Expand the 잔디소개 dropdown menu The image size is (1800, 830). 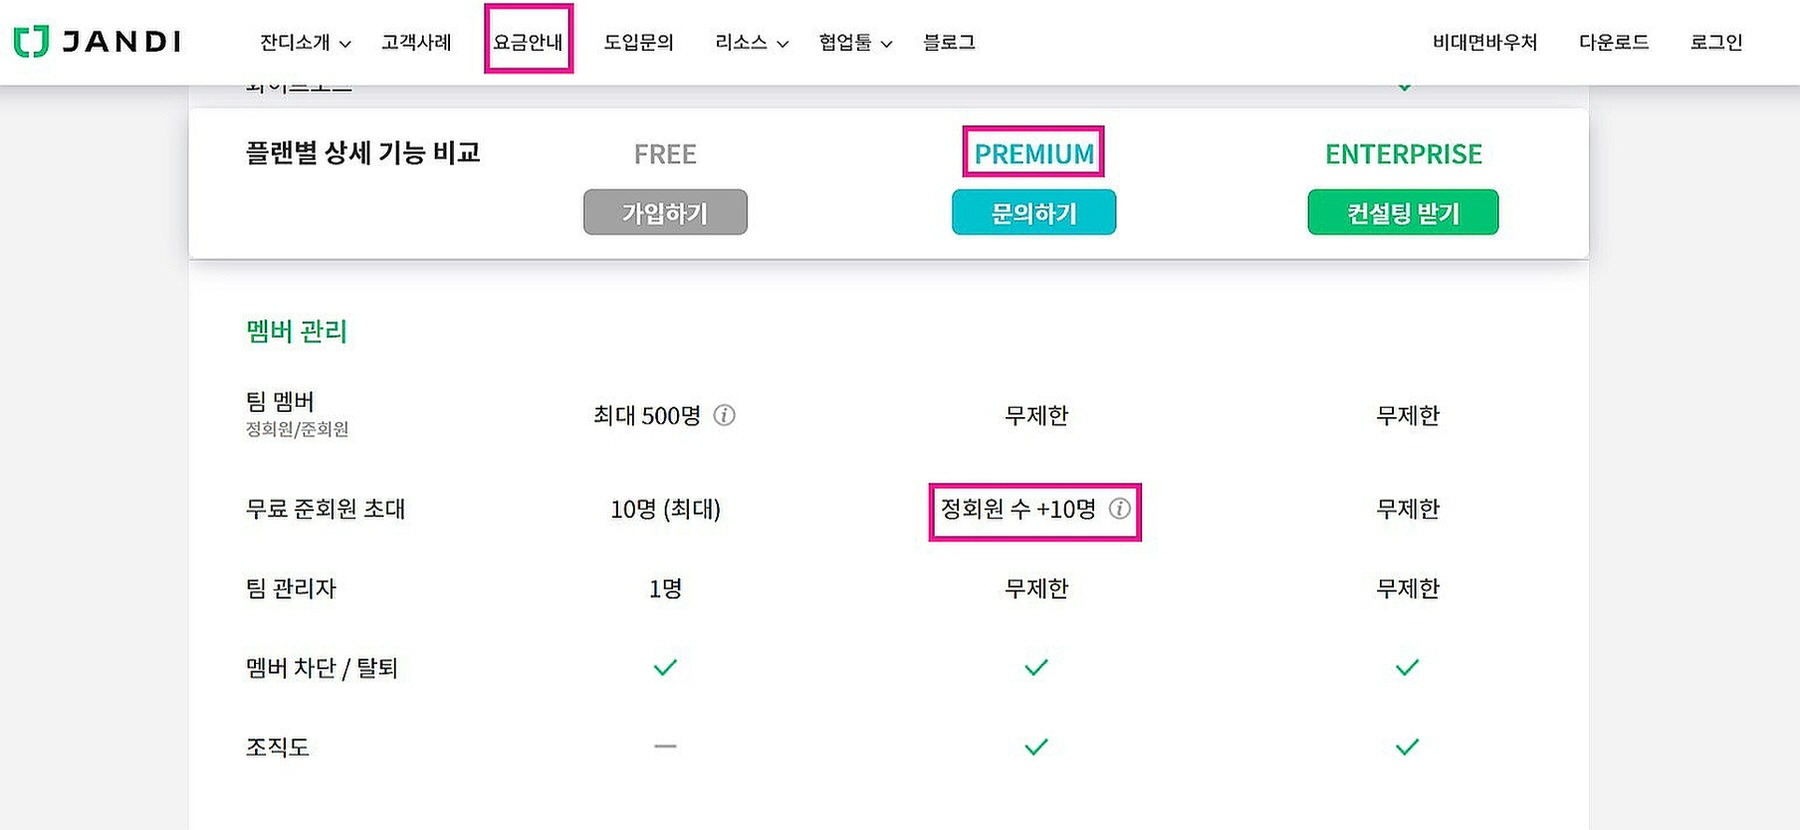[305, 42]
